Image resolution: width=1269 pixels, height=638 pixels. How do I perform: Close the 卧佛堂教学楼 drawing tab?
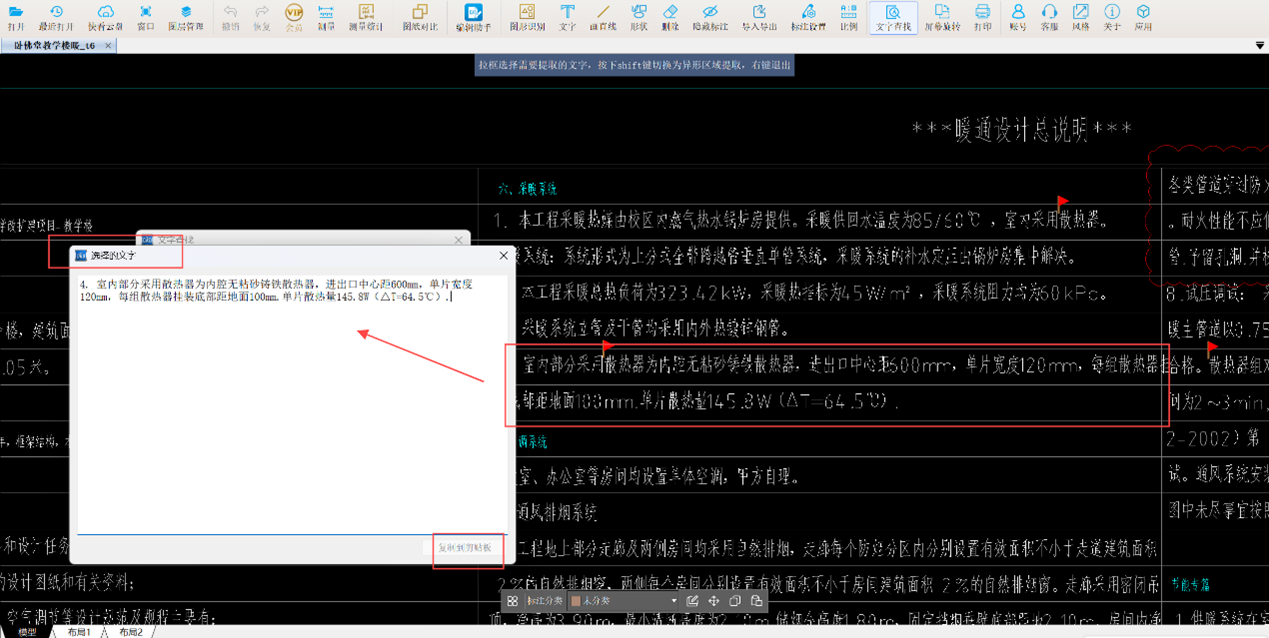(108, 46)
